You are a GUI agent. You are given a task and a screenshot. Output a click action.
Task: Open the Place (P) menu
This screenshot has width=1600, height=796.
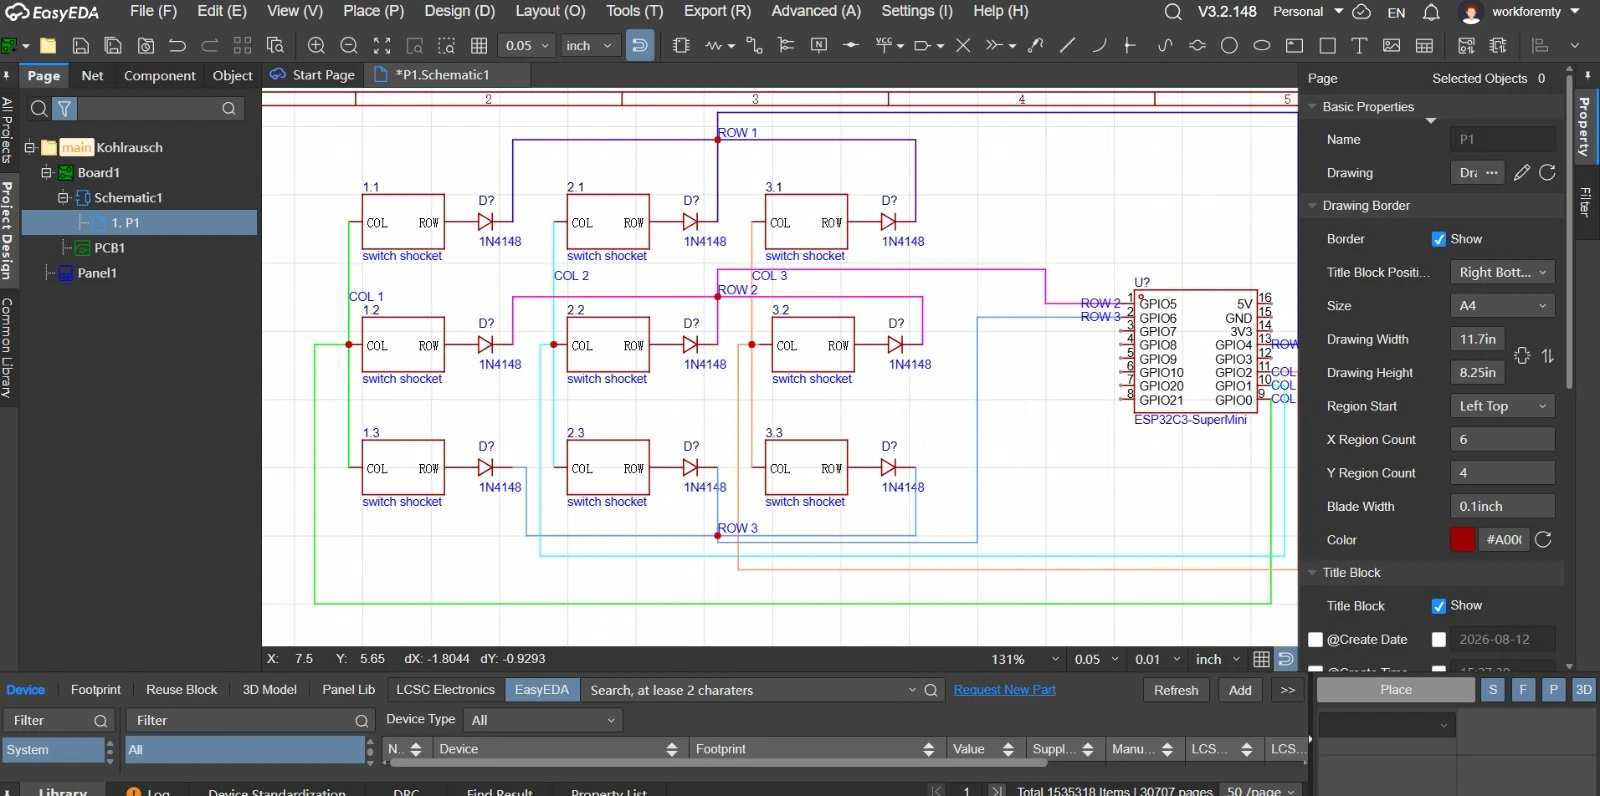pos(373,11)
